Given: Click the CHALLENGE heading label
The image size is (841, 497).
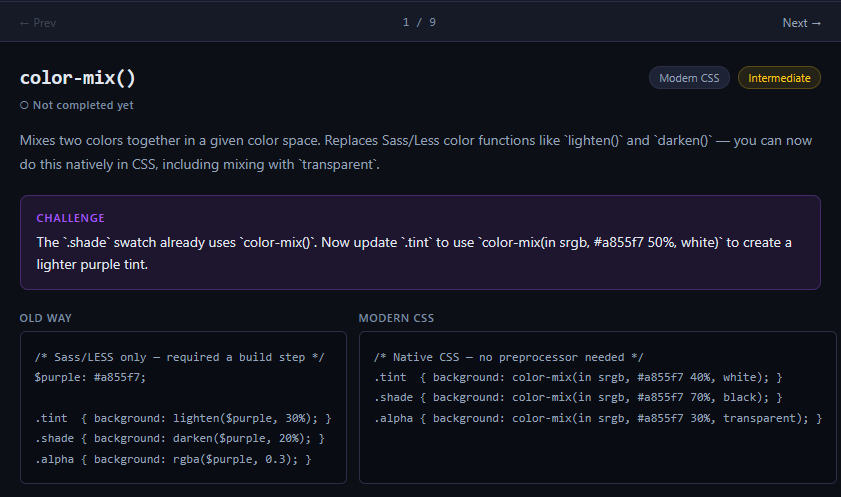Looking at the screenshot, I should [70, 218].
